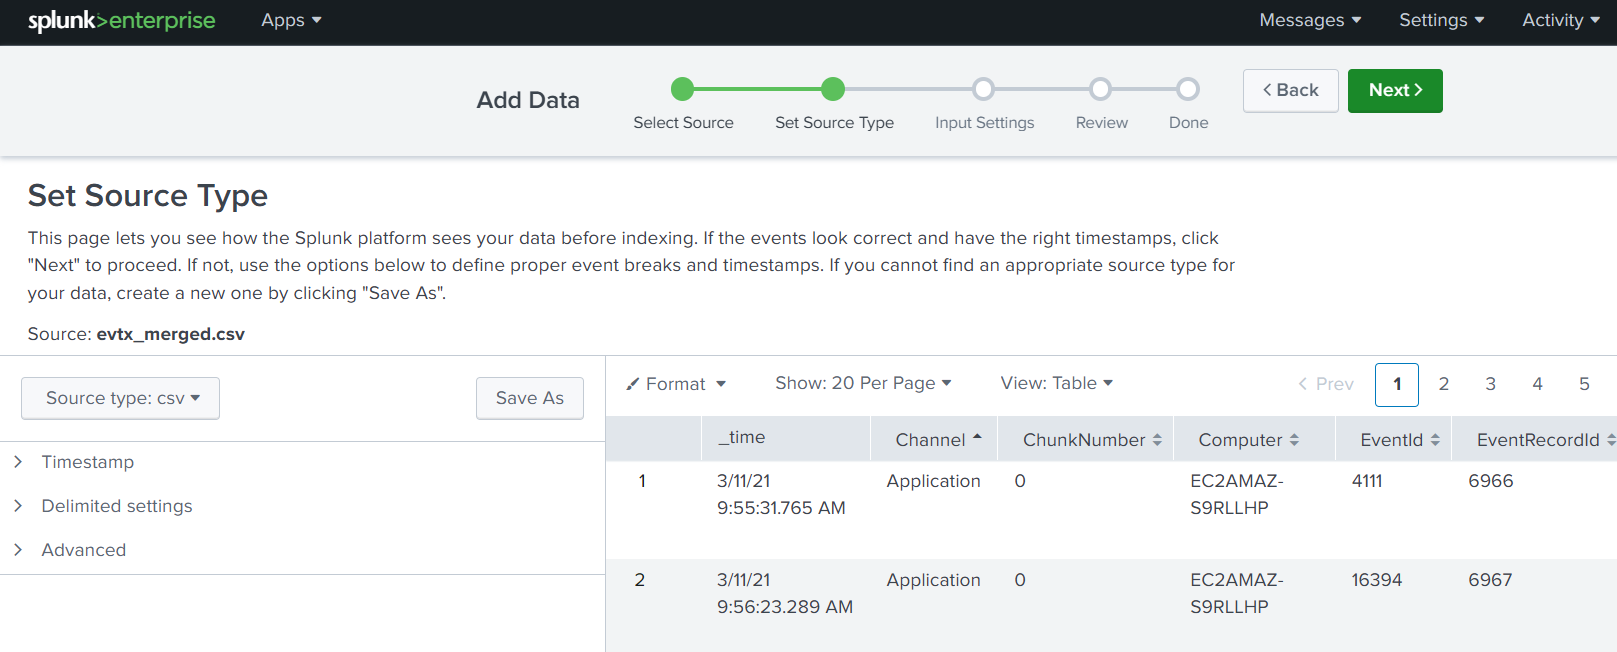
Task: Click the Back button
Action: click(1290, 90)
